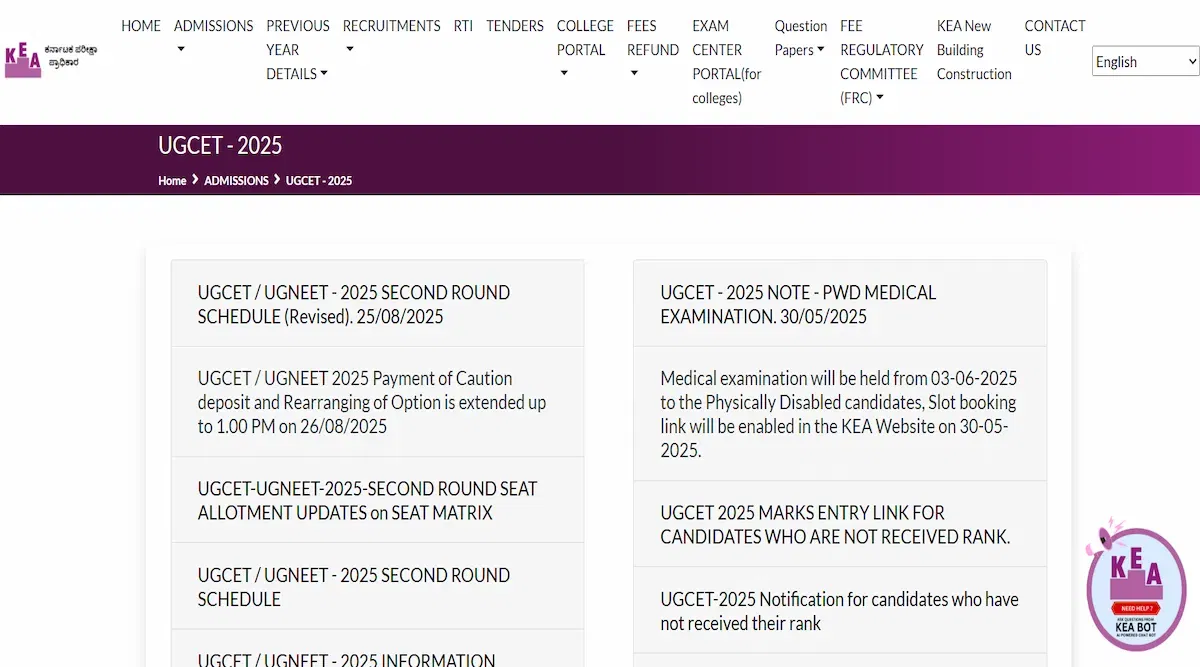Open the RTI menu item
The width and height of the screenshot is (1200, 667).
point(463,26)
